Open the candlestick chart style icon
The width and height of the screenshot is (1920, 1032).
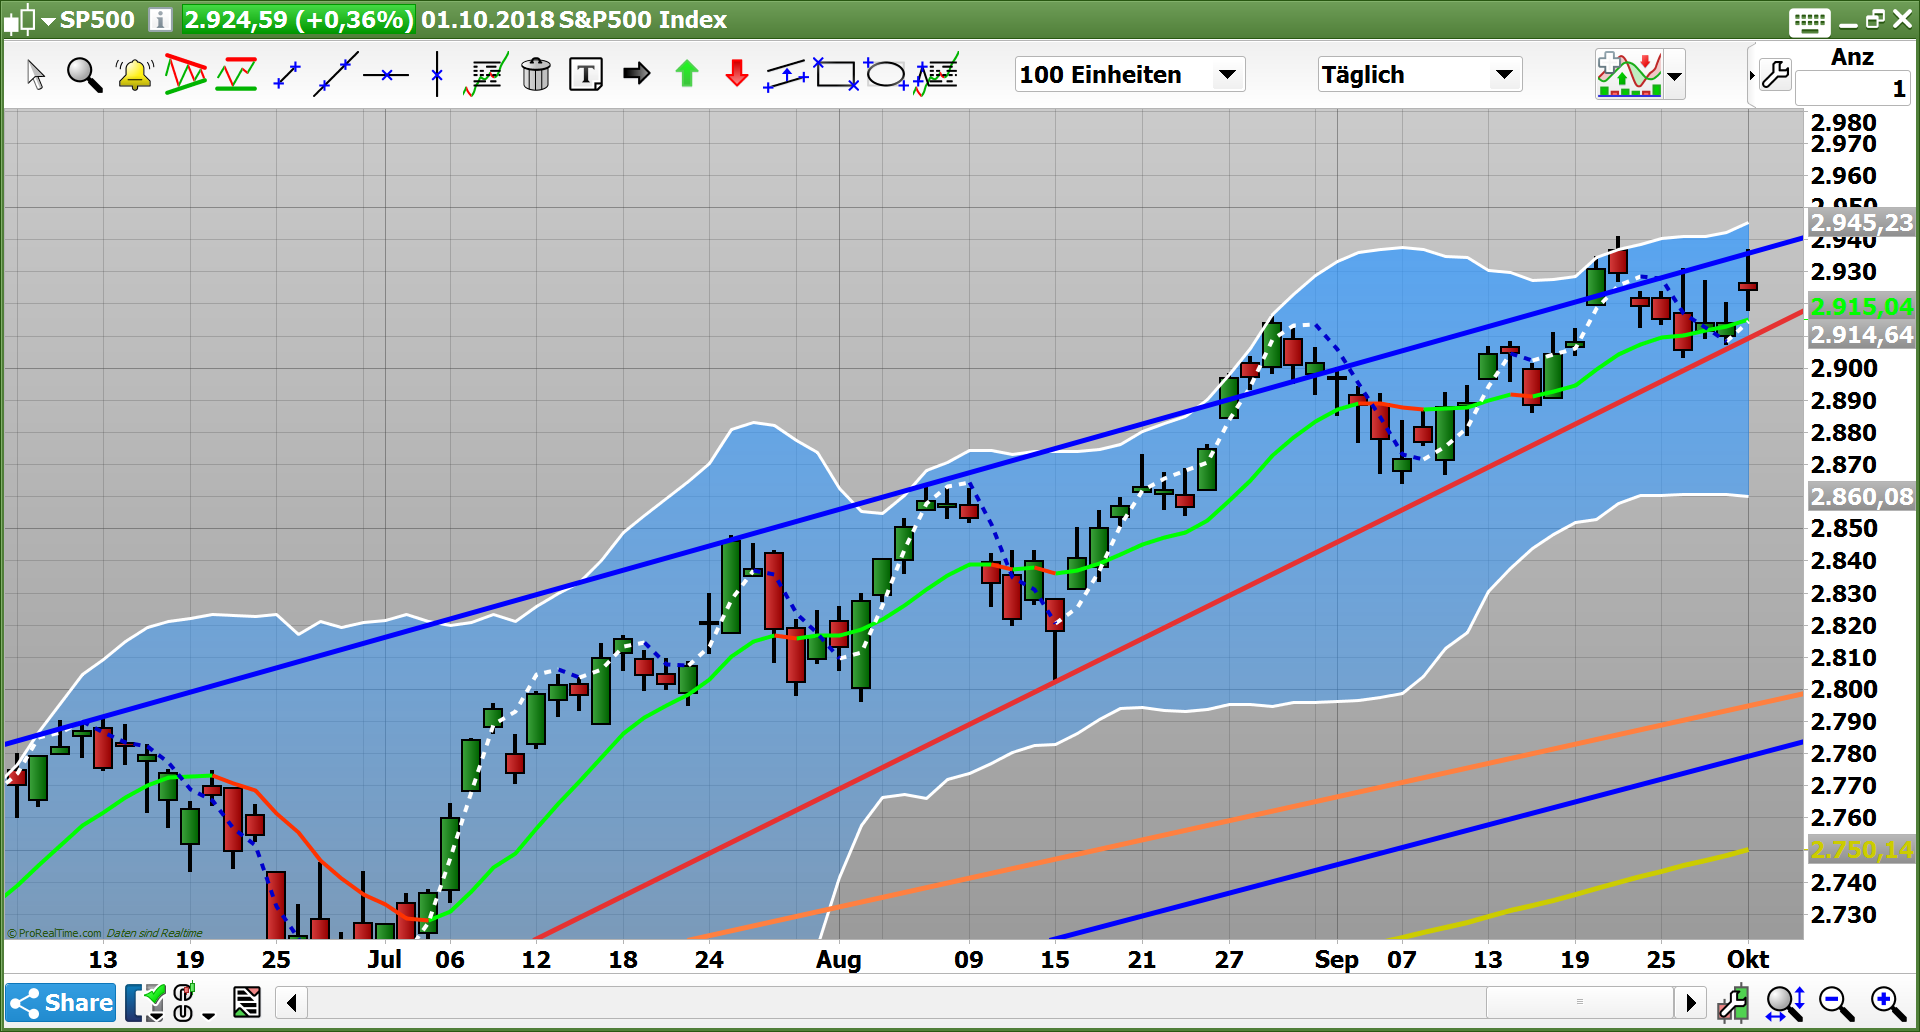20,19
